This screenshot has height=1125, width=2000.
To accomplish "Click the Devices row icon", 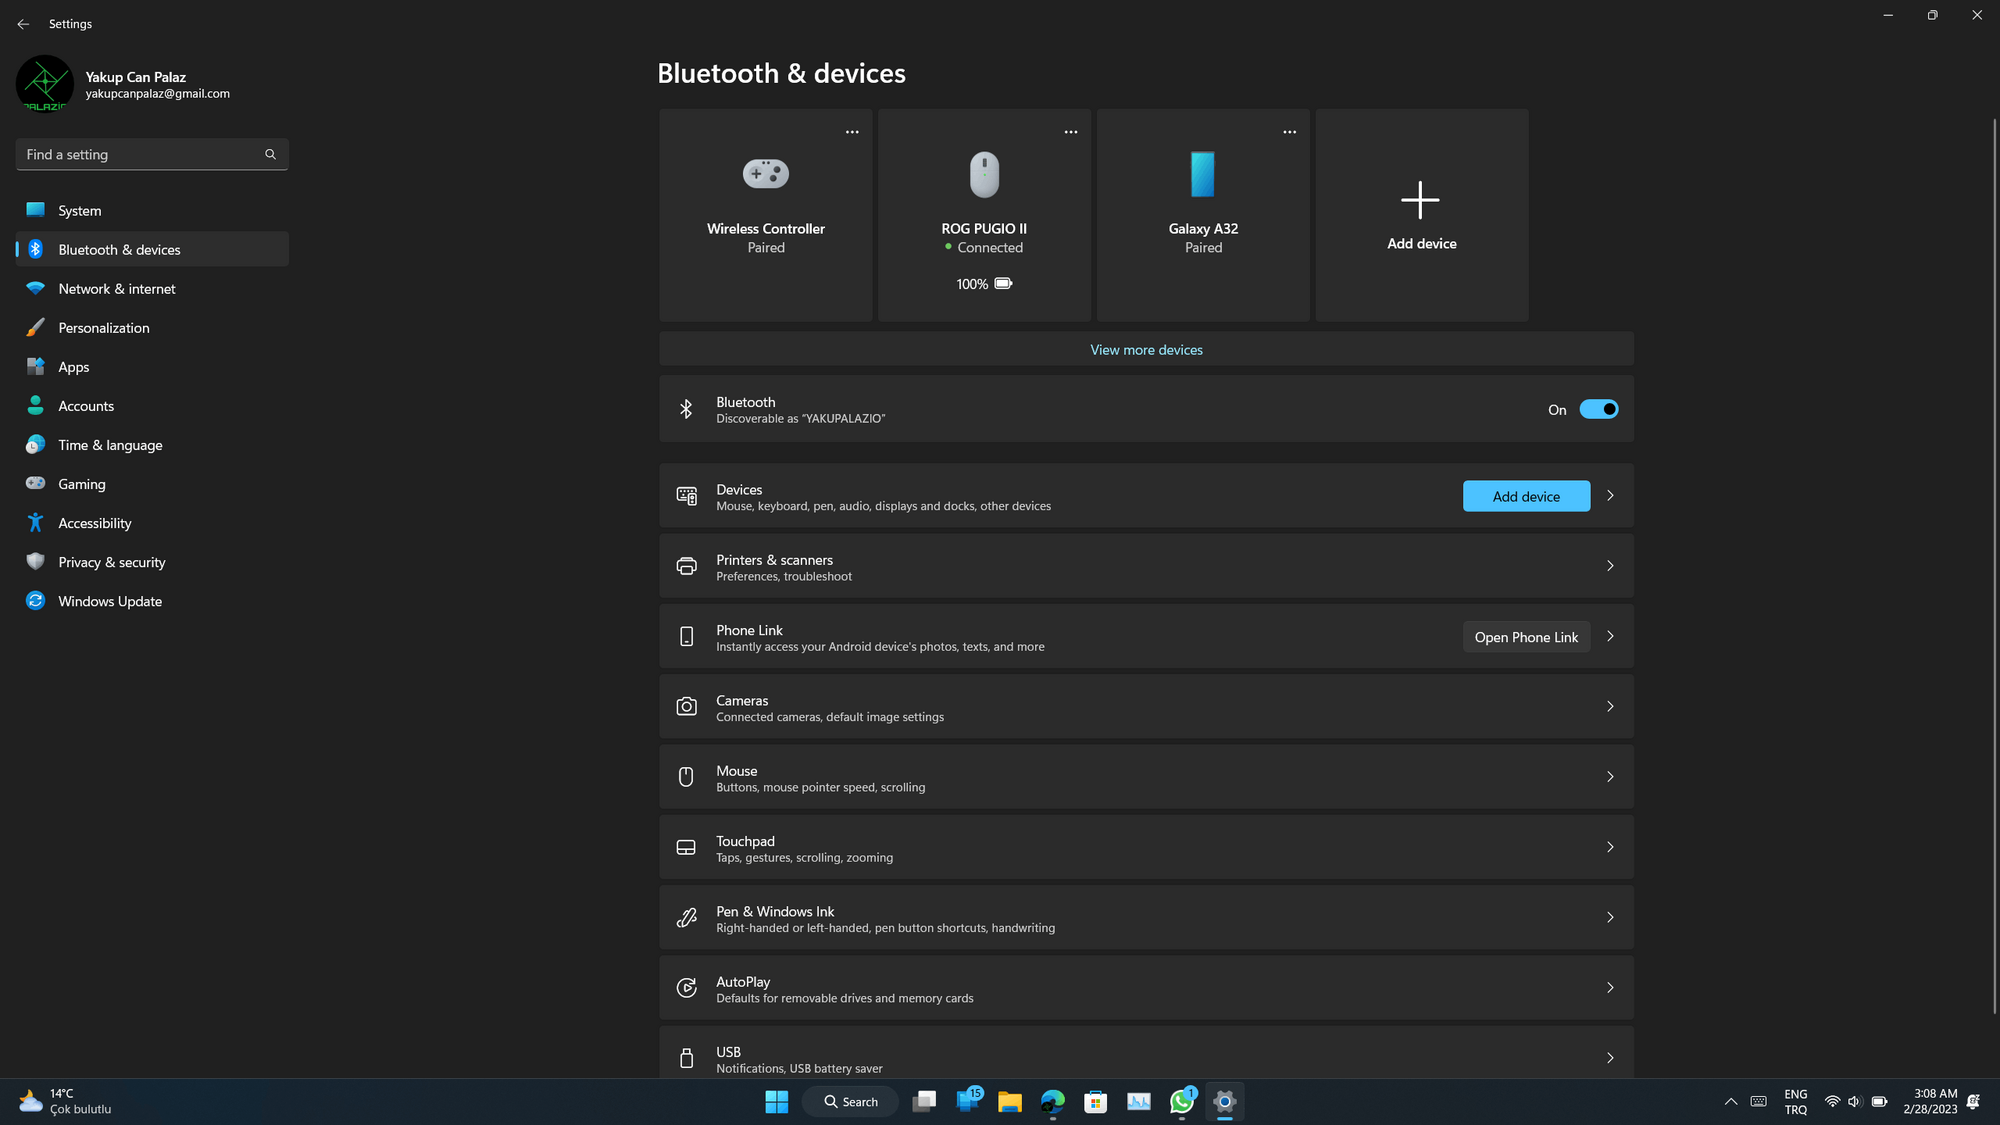I will click(x=686, y=496).
